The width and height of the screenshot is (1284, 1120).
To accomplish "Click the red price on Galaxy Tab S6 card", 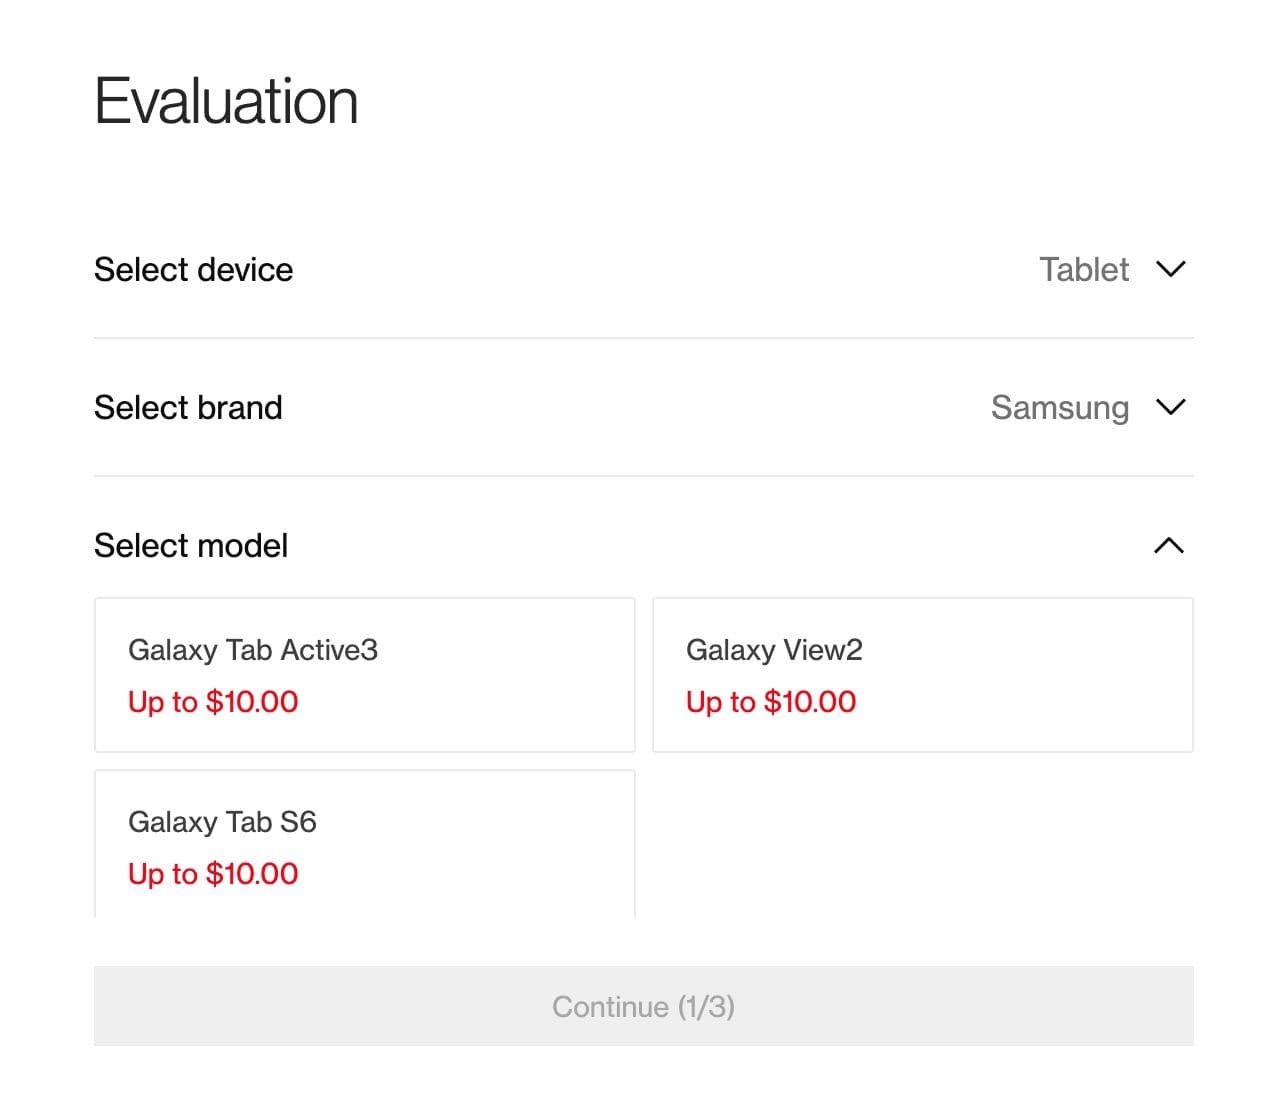I will pyautogui.click(x=213, y=873).
